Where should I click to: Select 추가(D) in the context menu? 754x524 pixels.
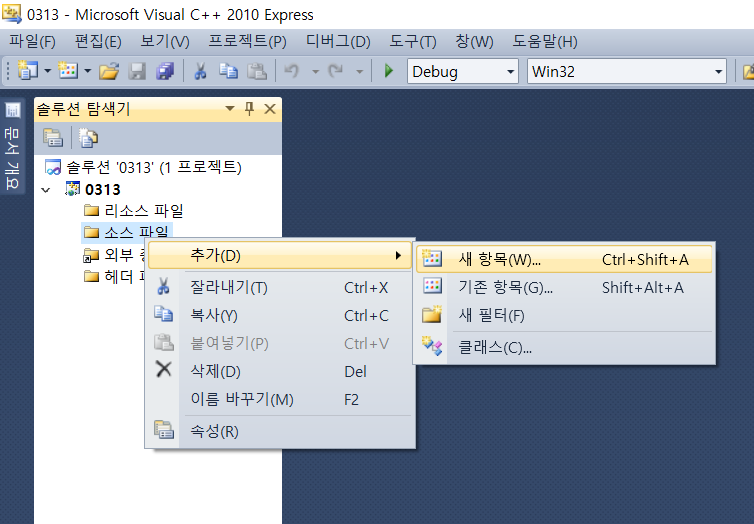coord(279,255)
